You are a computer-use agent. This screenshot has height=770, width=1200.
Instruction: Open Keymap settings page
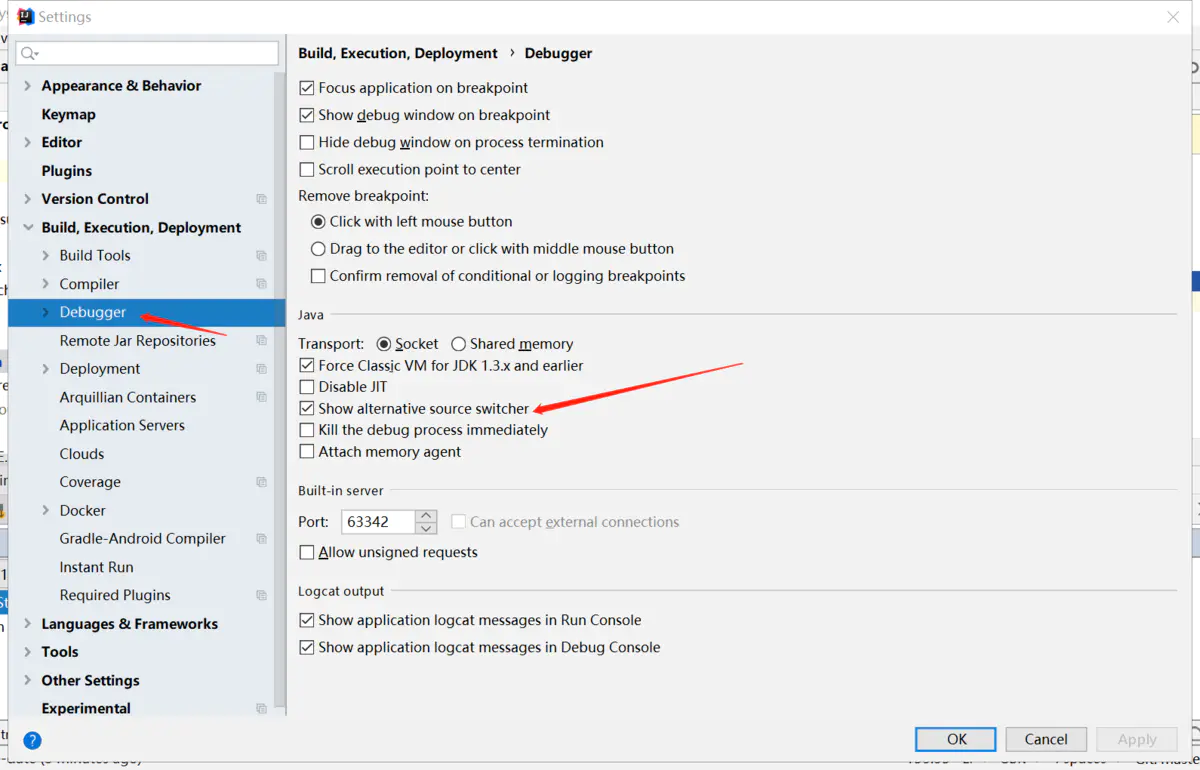69,114
